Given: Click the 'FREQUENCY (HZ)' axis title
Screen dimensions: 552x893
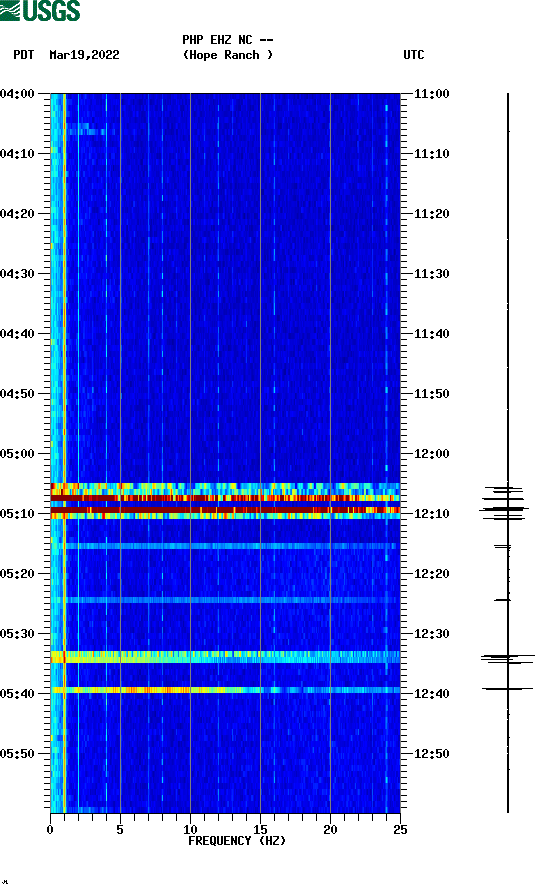Looking at the screenshot, I should coord(237,841).
